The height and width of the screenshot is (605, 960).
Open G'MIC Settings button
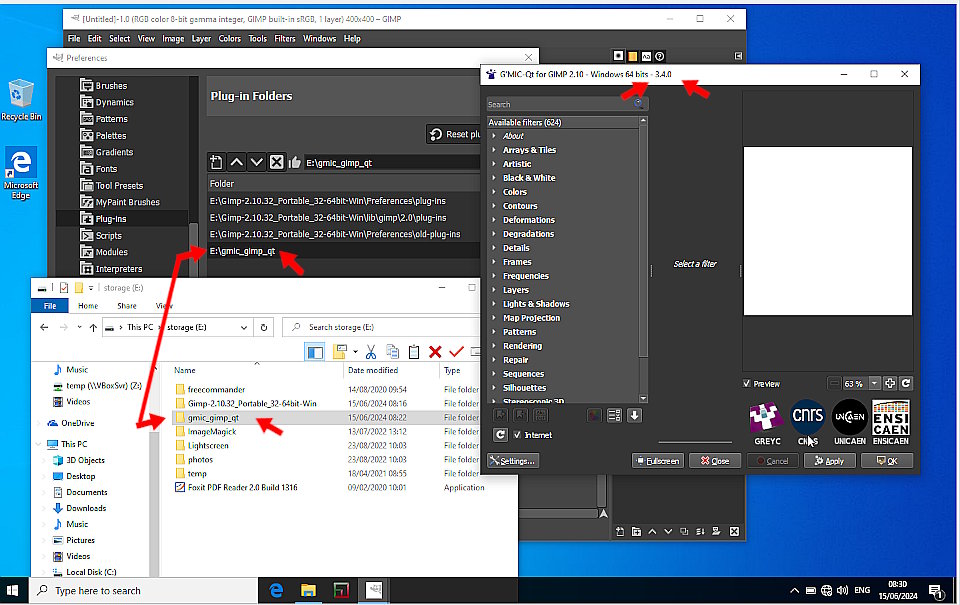(512, 461)
